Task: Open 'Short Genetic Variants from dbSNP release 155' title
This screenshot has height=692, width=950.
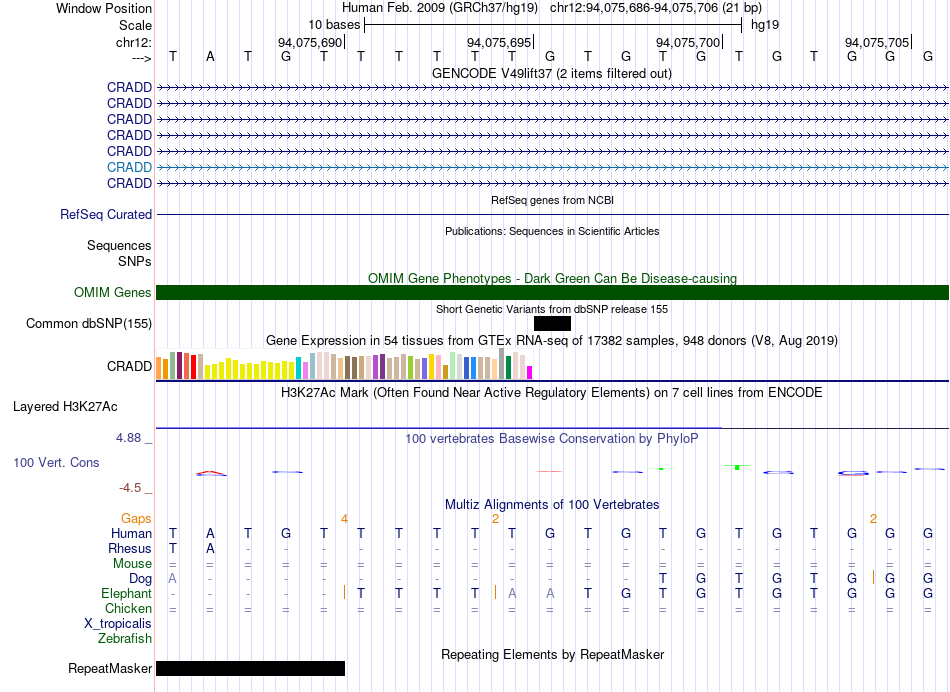Action: tap(552, 309)
